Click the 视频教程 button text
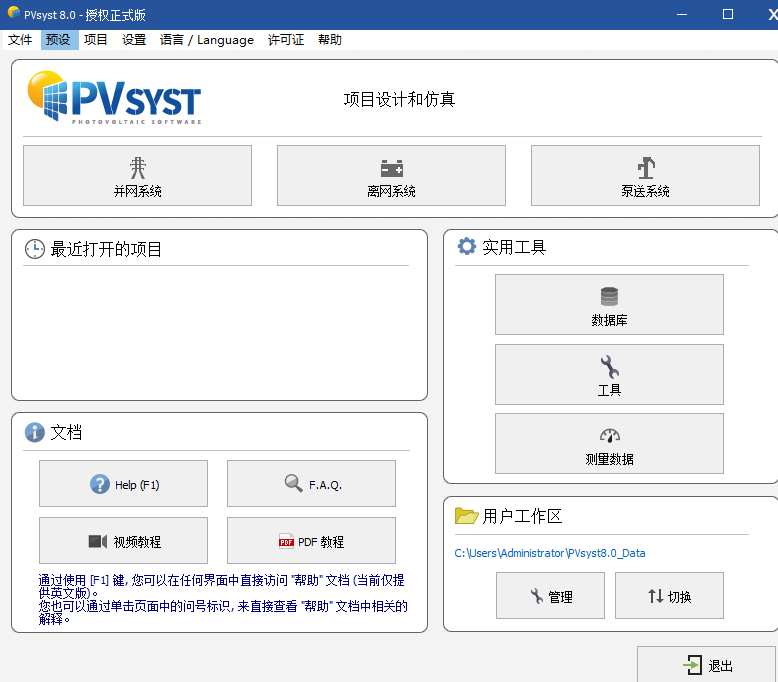 tap(137, 542)
